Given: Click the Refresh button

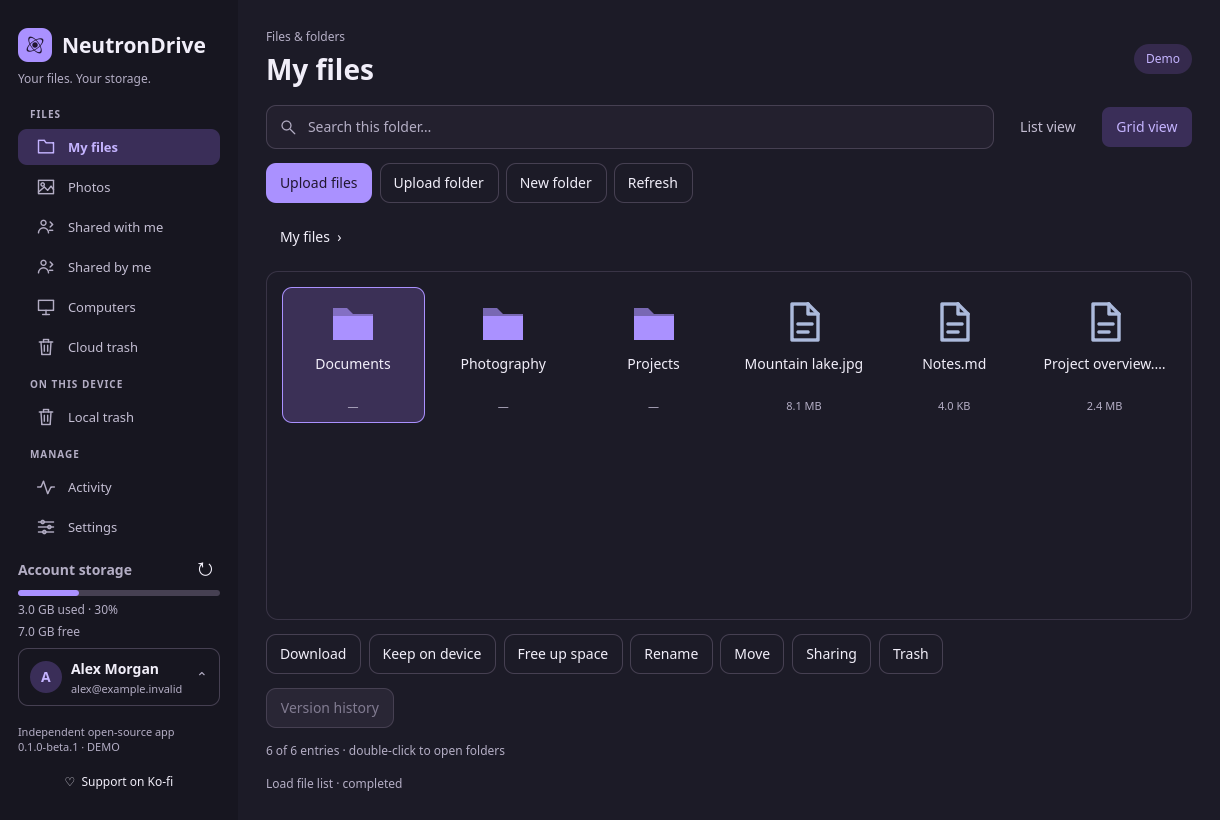Looking at the screenshot, I should coord(653,183).
